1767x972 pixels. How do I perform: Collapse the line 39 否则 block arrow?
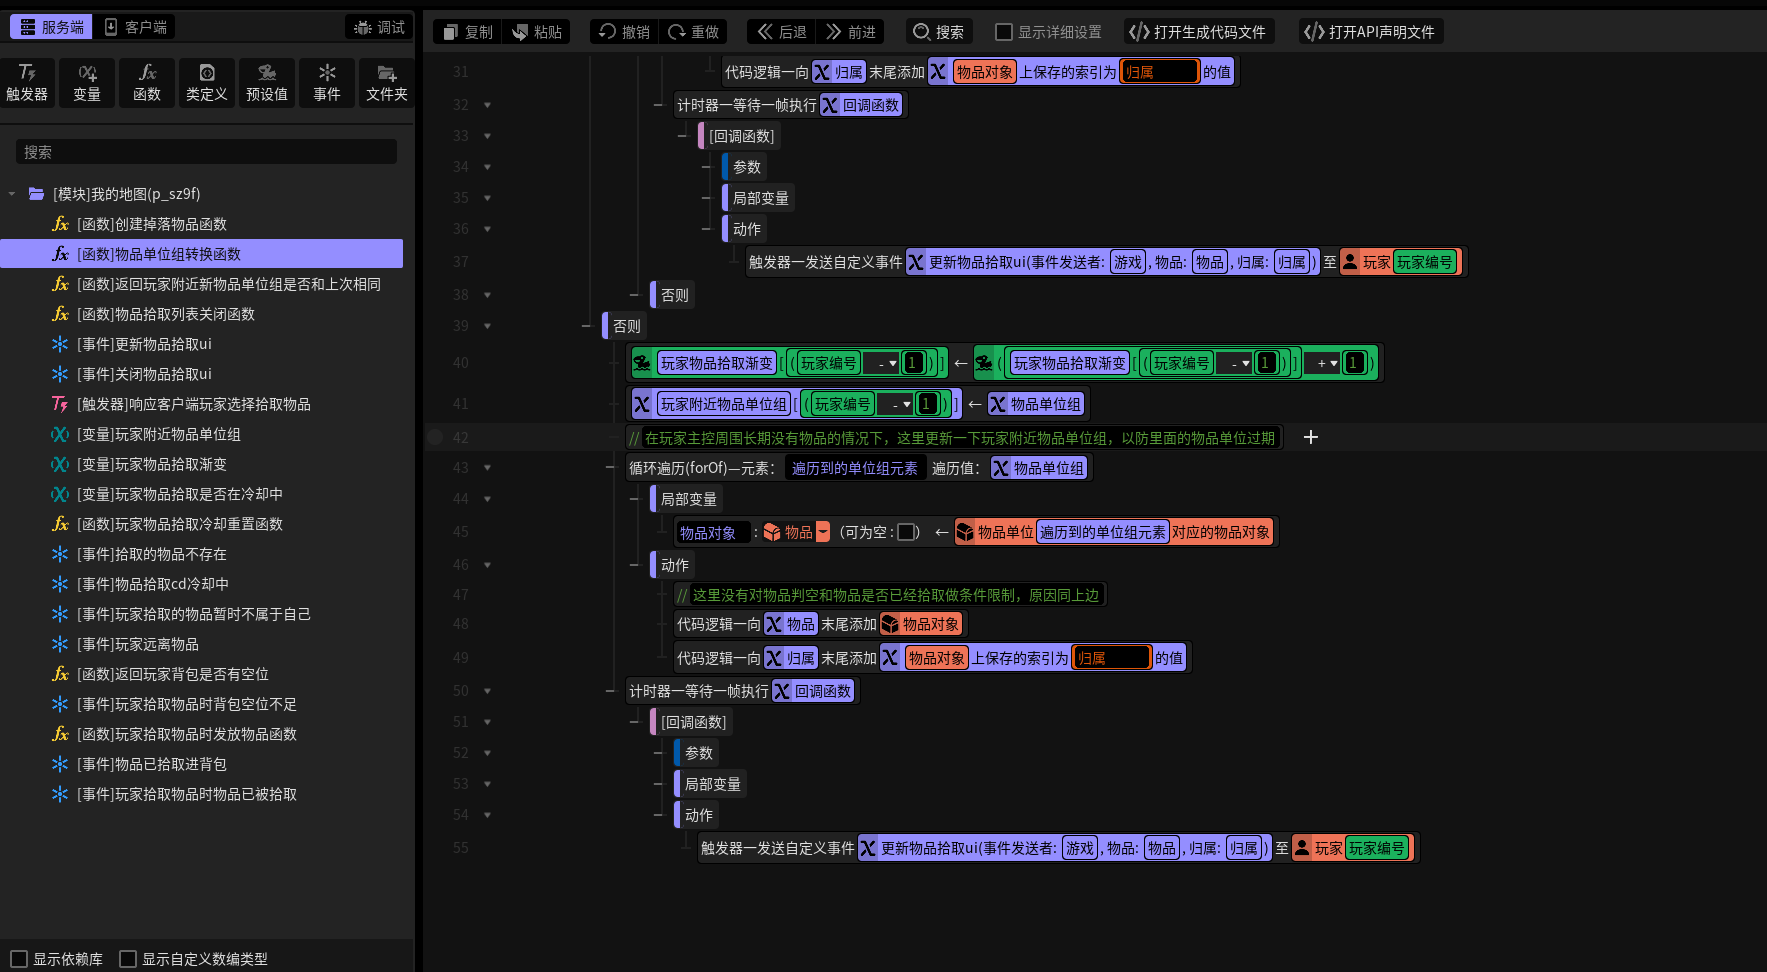pyautogui.click(x=488, y=326)
